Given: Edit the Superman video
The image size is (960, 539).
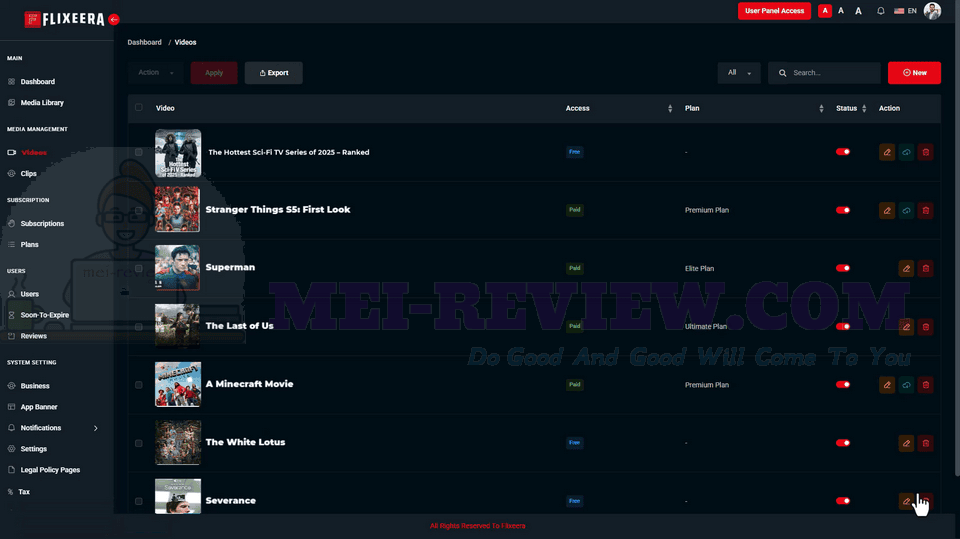Looking at the screenshot, I should click(906, 268).
